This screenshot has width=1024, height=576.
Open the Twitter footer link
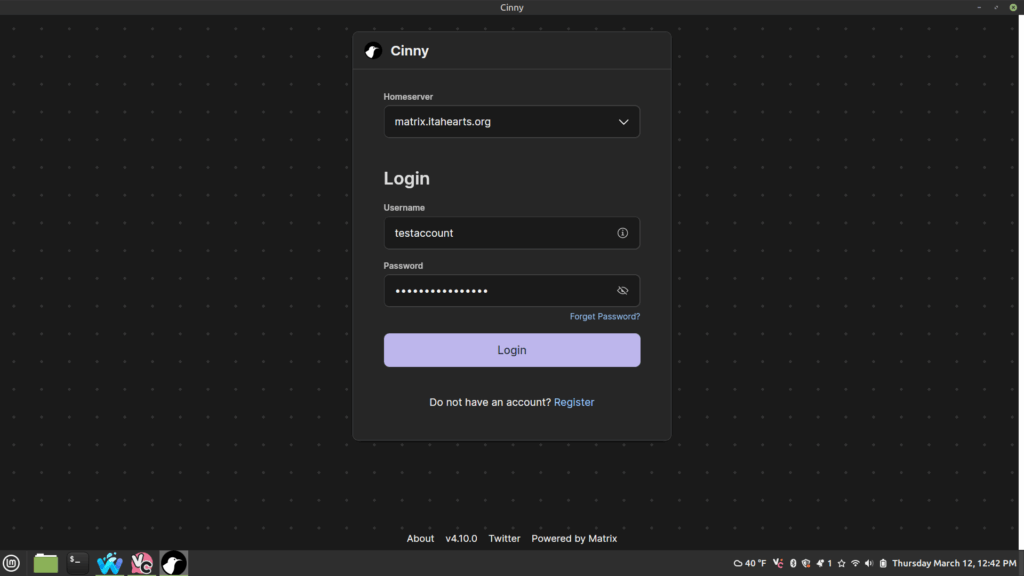point(504,538)
